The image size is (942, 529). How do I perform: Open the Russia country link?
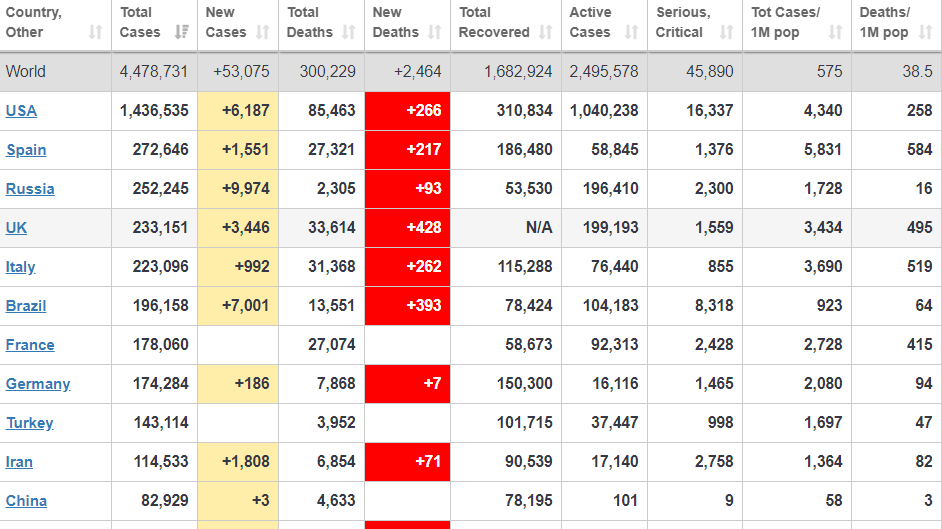point(30,189)
